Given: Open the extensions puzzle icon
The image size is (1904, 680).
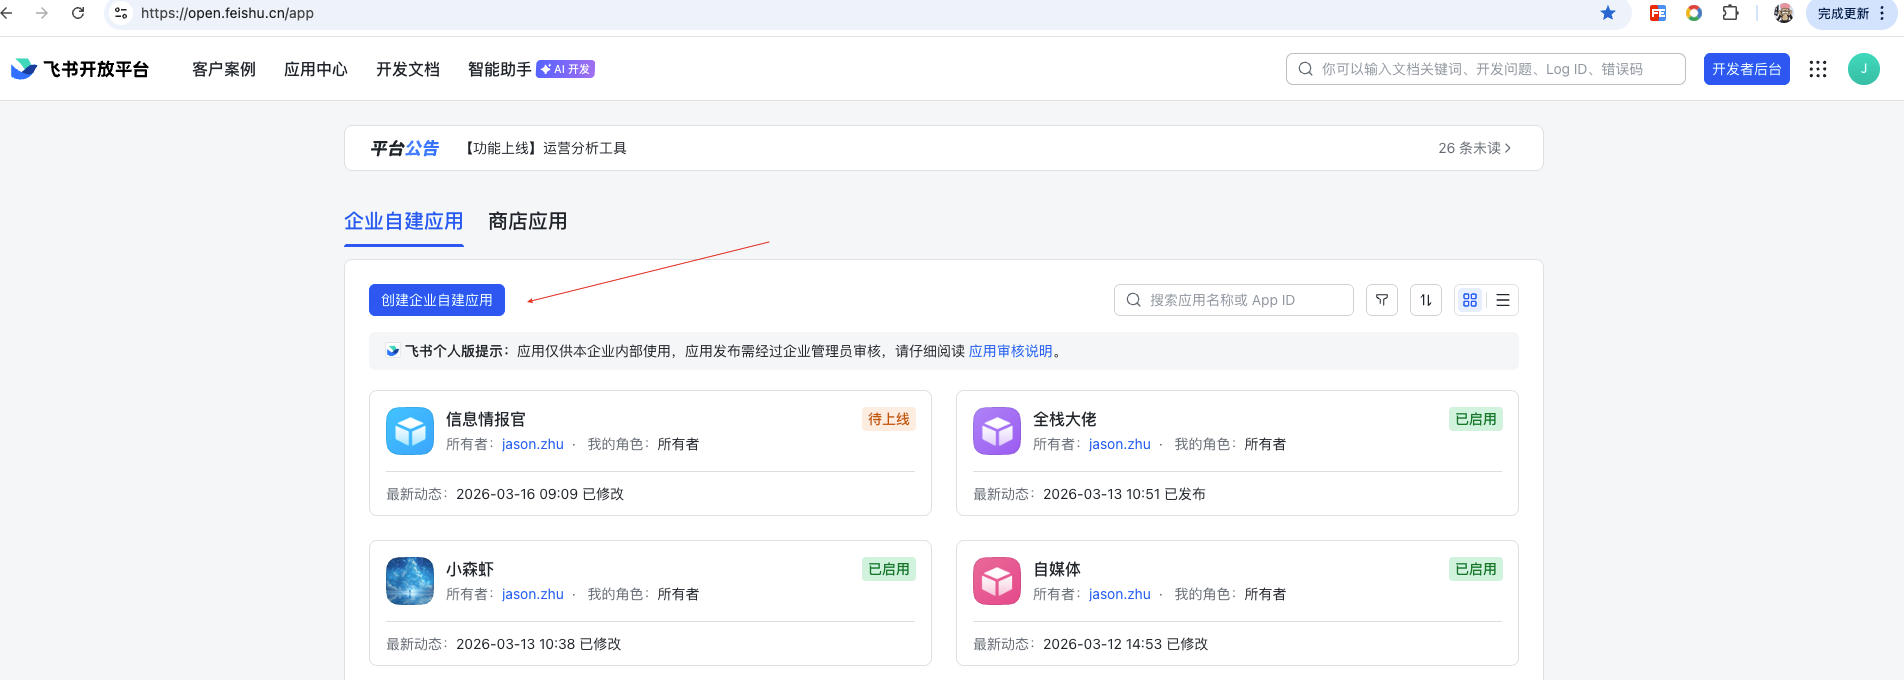Looking at the screenshot, I should pos(1731,13).
